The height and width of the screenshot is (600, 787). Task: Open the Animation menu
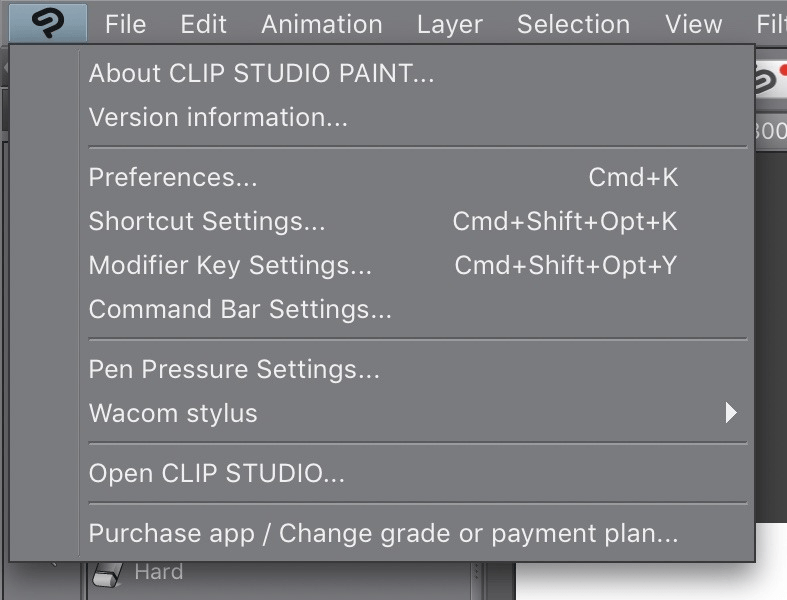[x=321, y=23]
